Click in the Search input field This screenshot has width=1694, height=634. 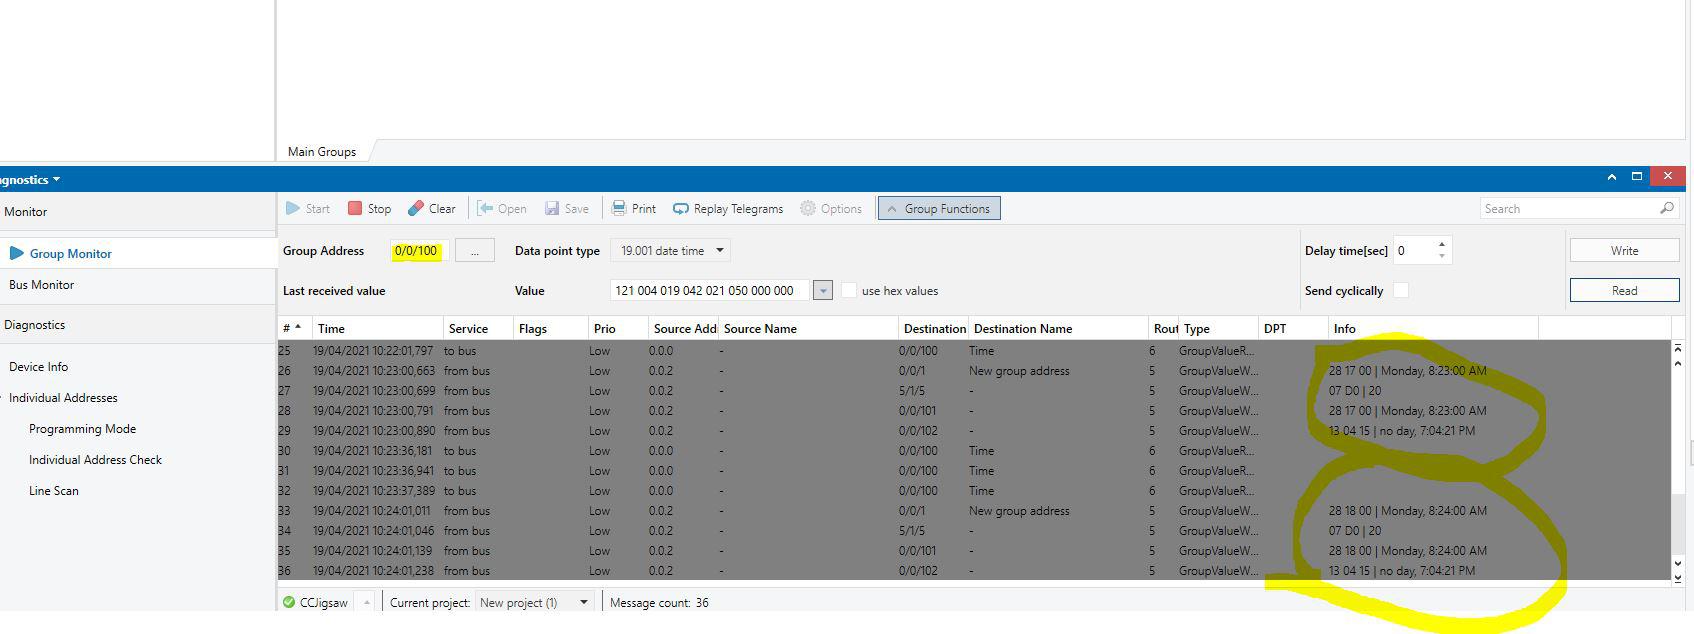point(1568,208)
